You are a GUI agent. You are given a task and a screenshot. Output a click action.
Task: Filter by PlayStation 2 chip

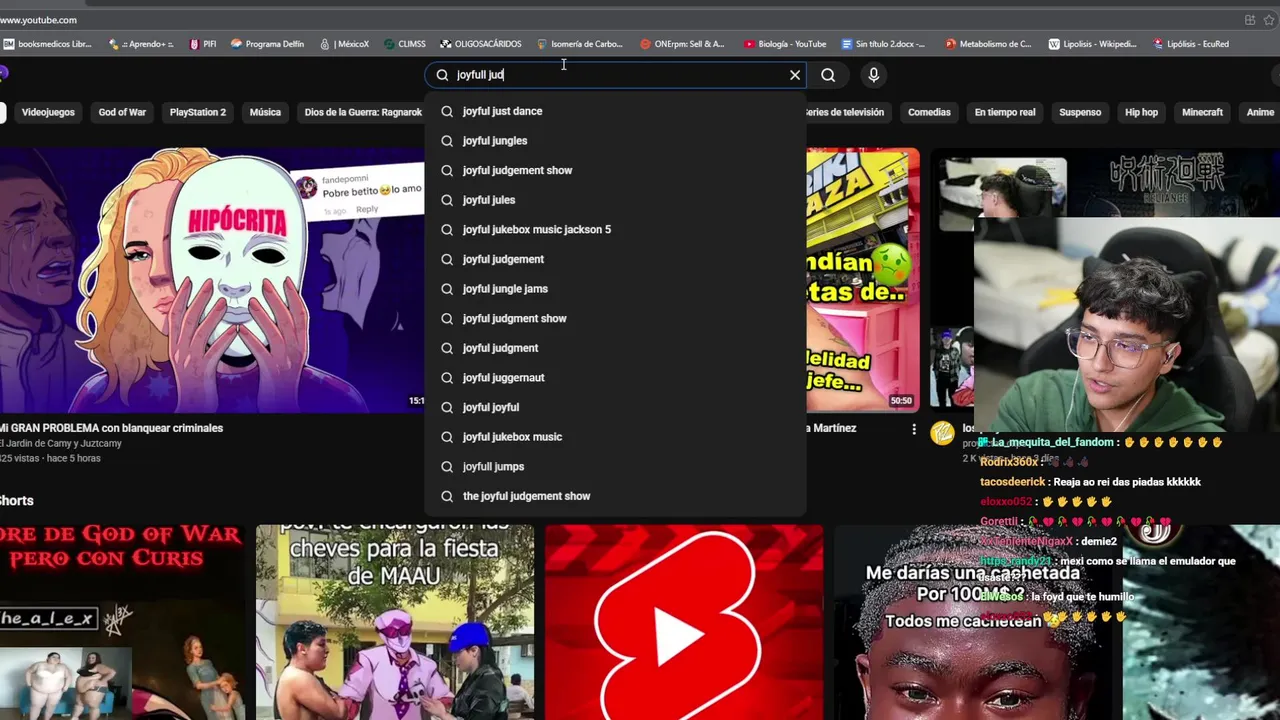click(x=198, y=112)
